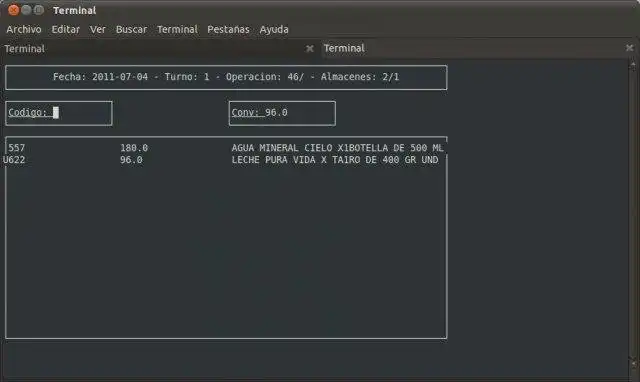
Task: Switch to the first Terminal tab
Action: pos(159,49)
